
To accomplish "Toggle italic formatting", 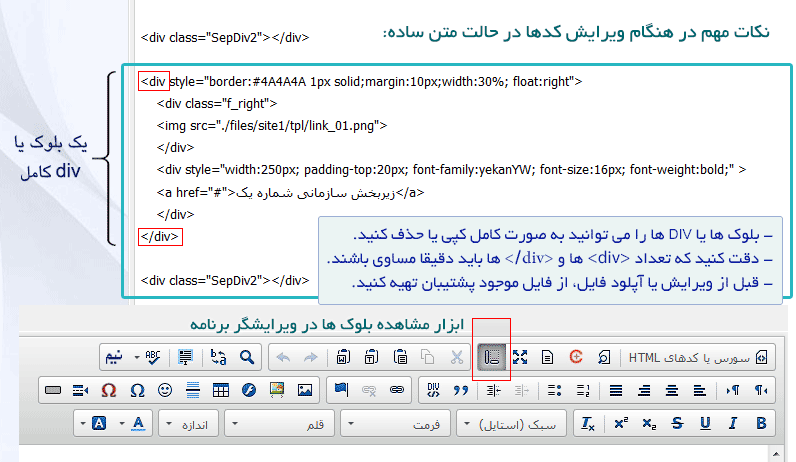I will [733, 423].
